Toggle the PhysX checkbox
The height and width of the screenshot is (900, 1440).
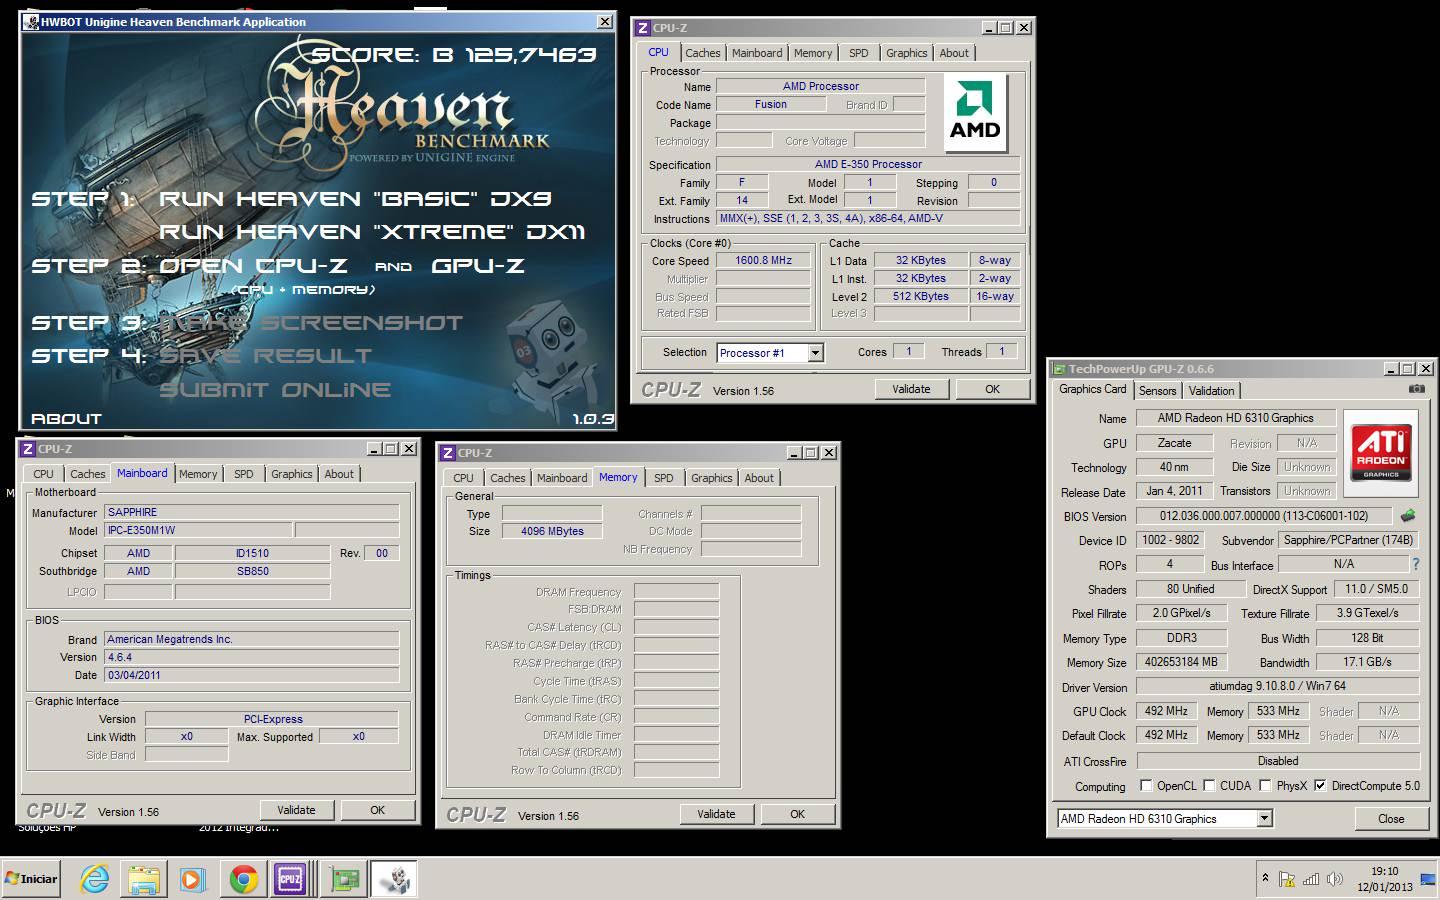(x=1265, y=786)
